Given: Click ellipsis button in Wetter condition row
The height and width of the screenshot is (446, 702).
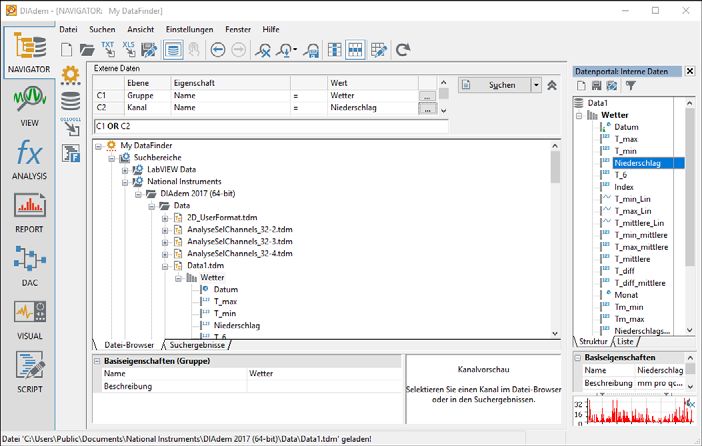Looking at the screenshot, I should (x=427, y=96).
